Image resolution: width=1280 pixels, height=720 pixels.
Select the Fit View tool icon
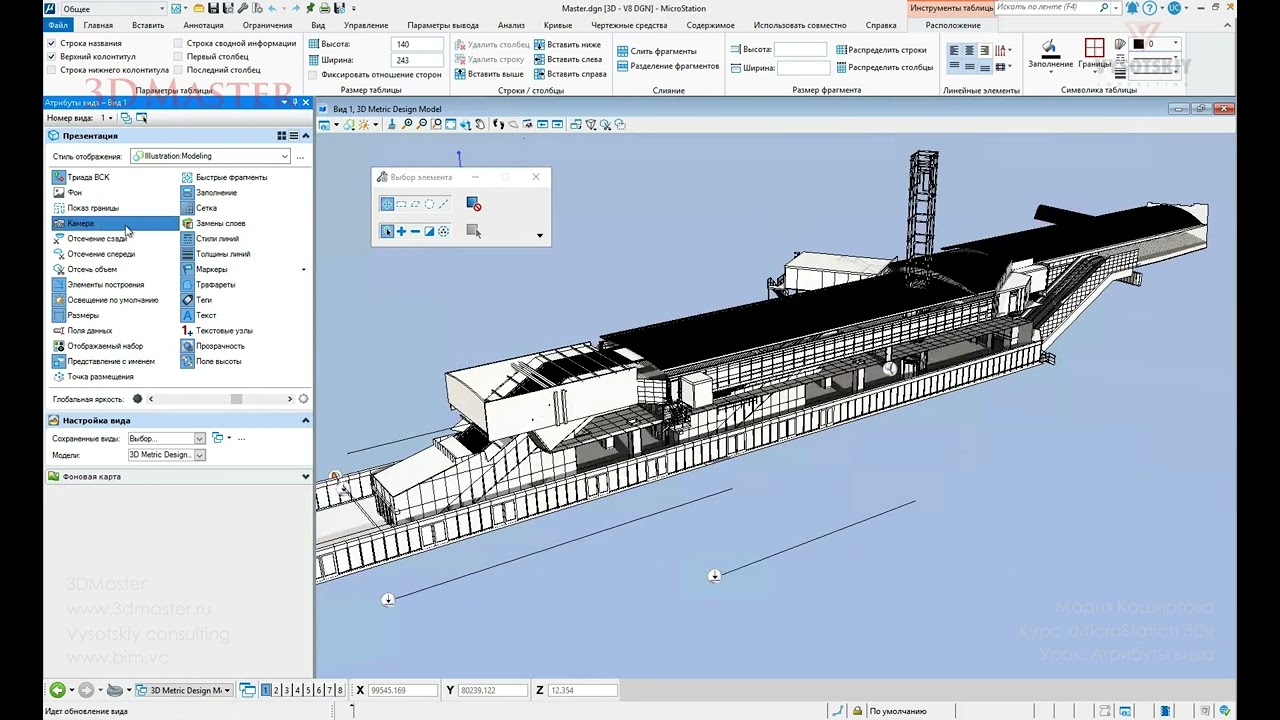coord(451,125)
